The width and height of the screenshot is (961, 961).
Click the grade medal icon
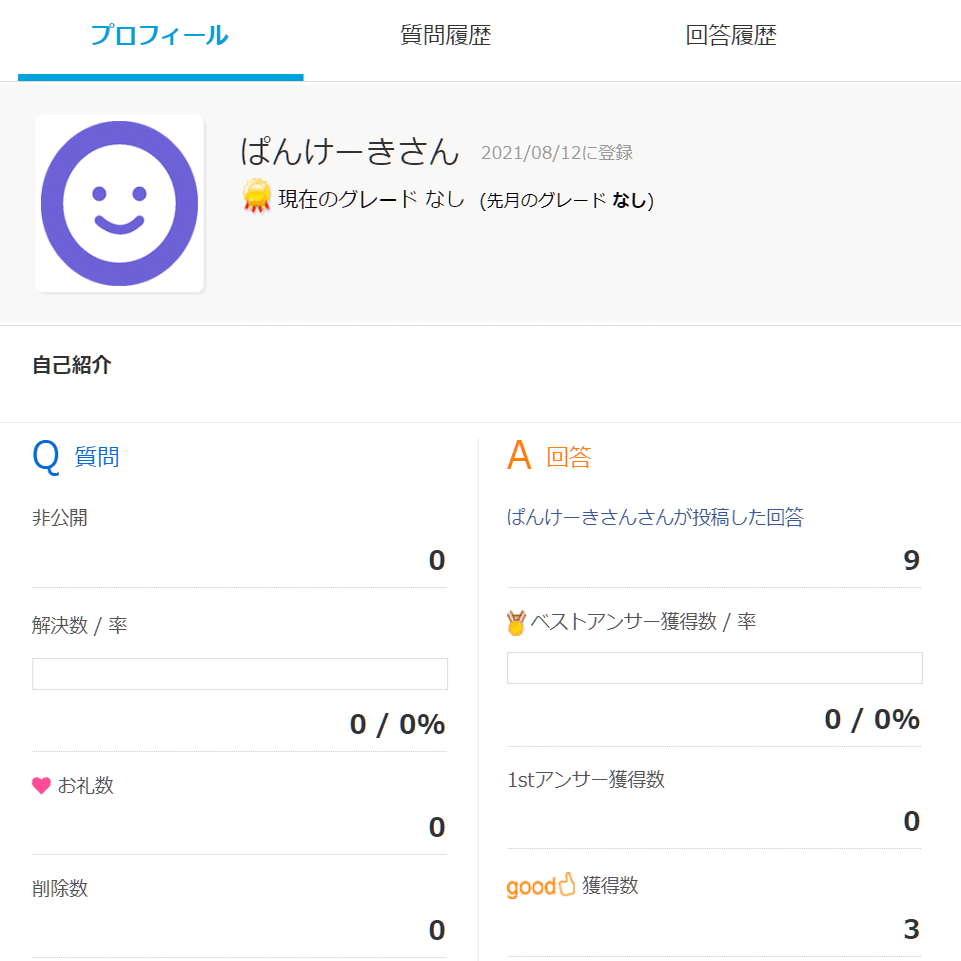pyautogui.click(x=257, y=196)
